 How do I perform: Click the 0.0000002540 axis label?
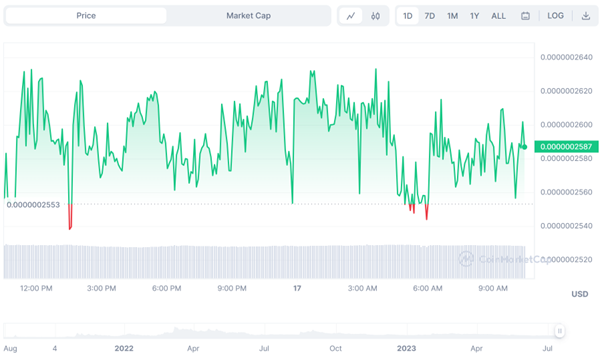click(x=566, y=226)
